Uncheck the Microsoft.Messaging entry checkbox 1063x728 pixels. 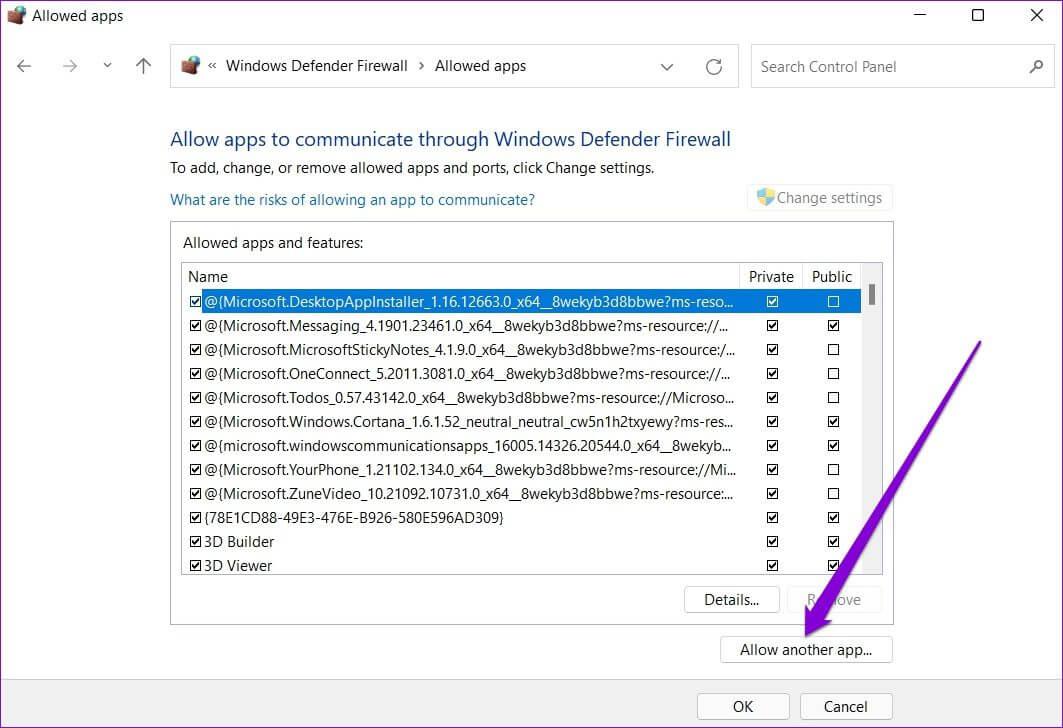(x=195, y=325)
